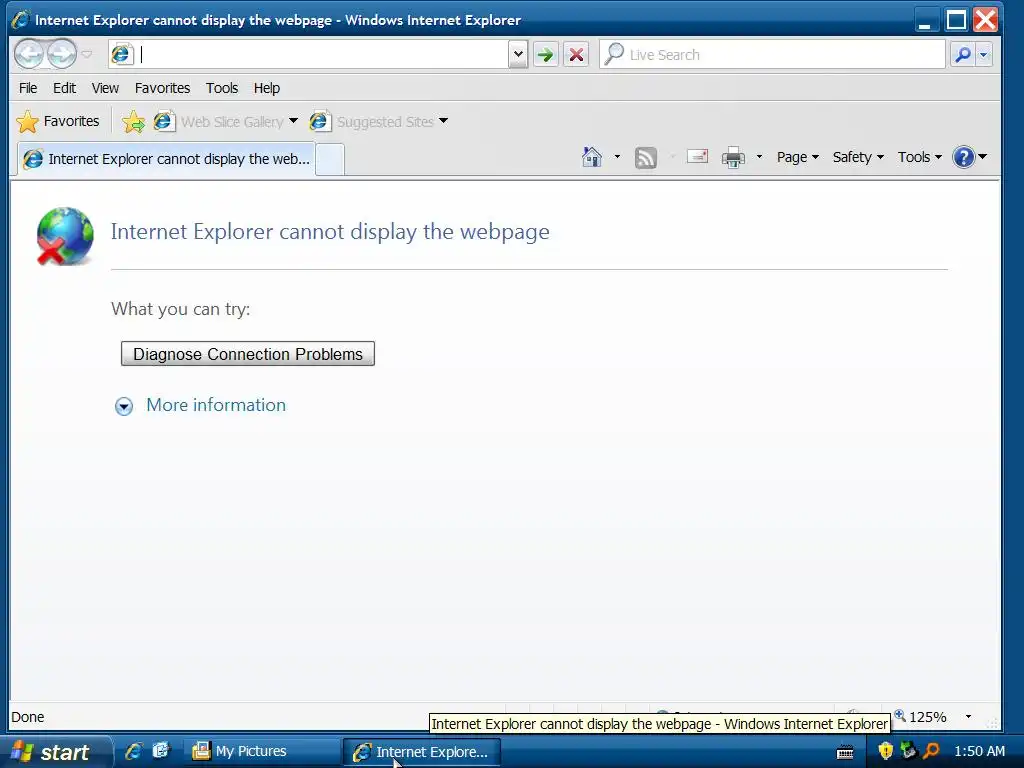Open Suggested Sites link
This screenshot has width=1024, height=768.
pos(372,121)
